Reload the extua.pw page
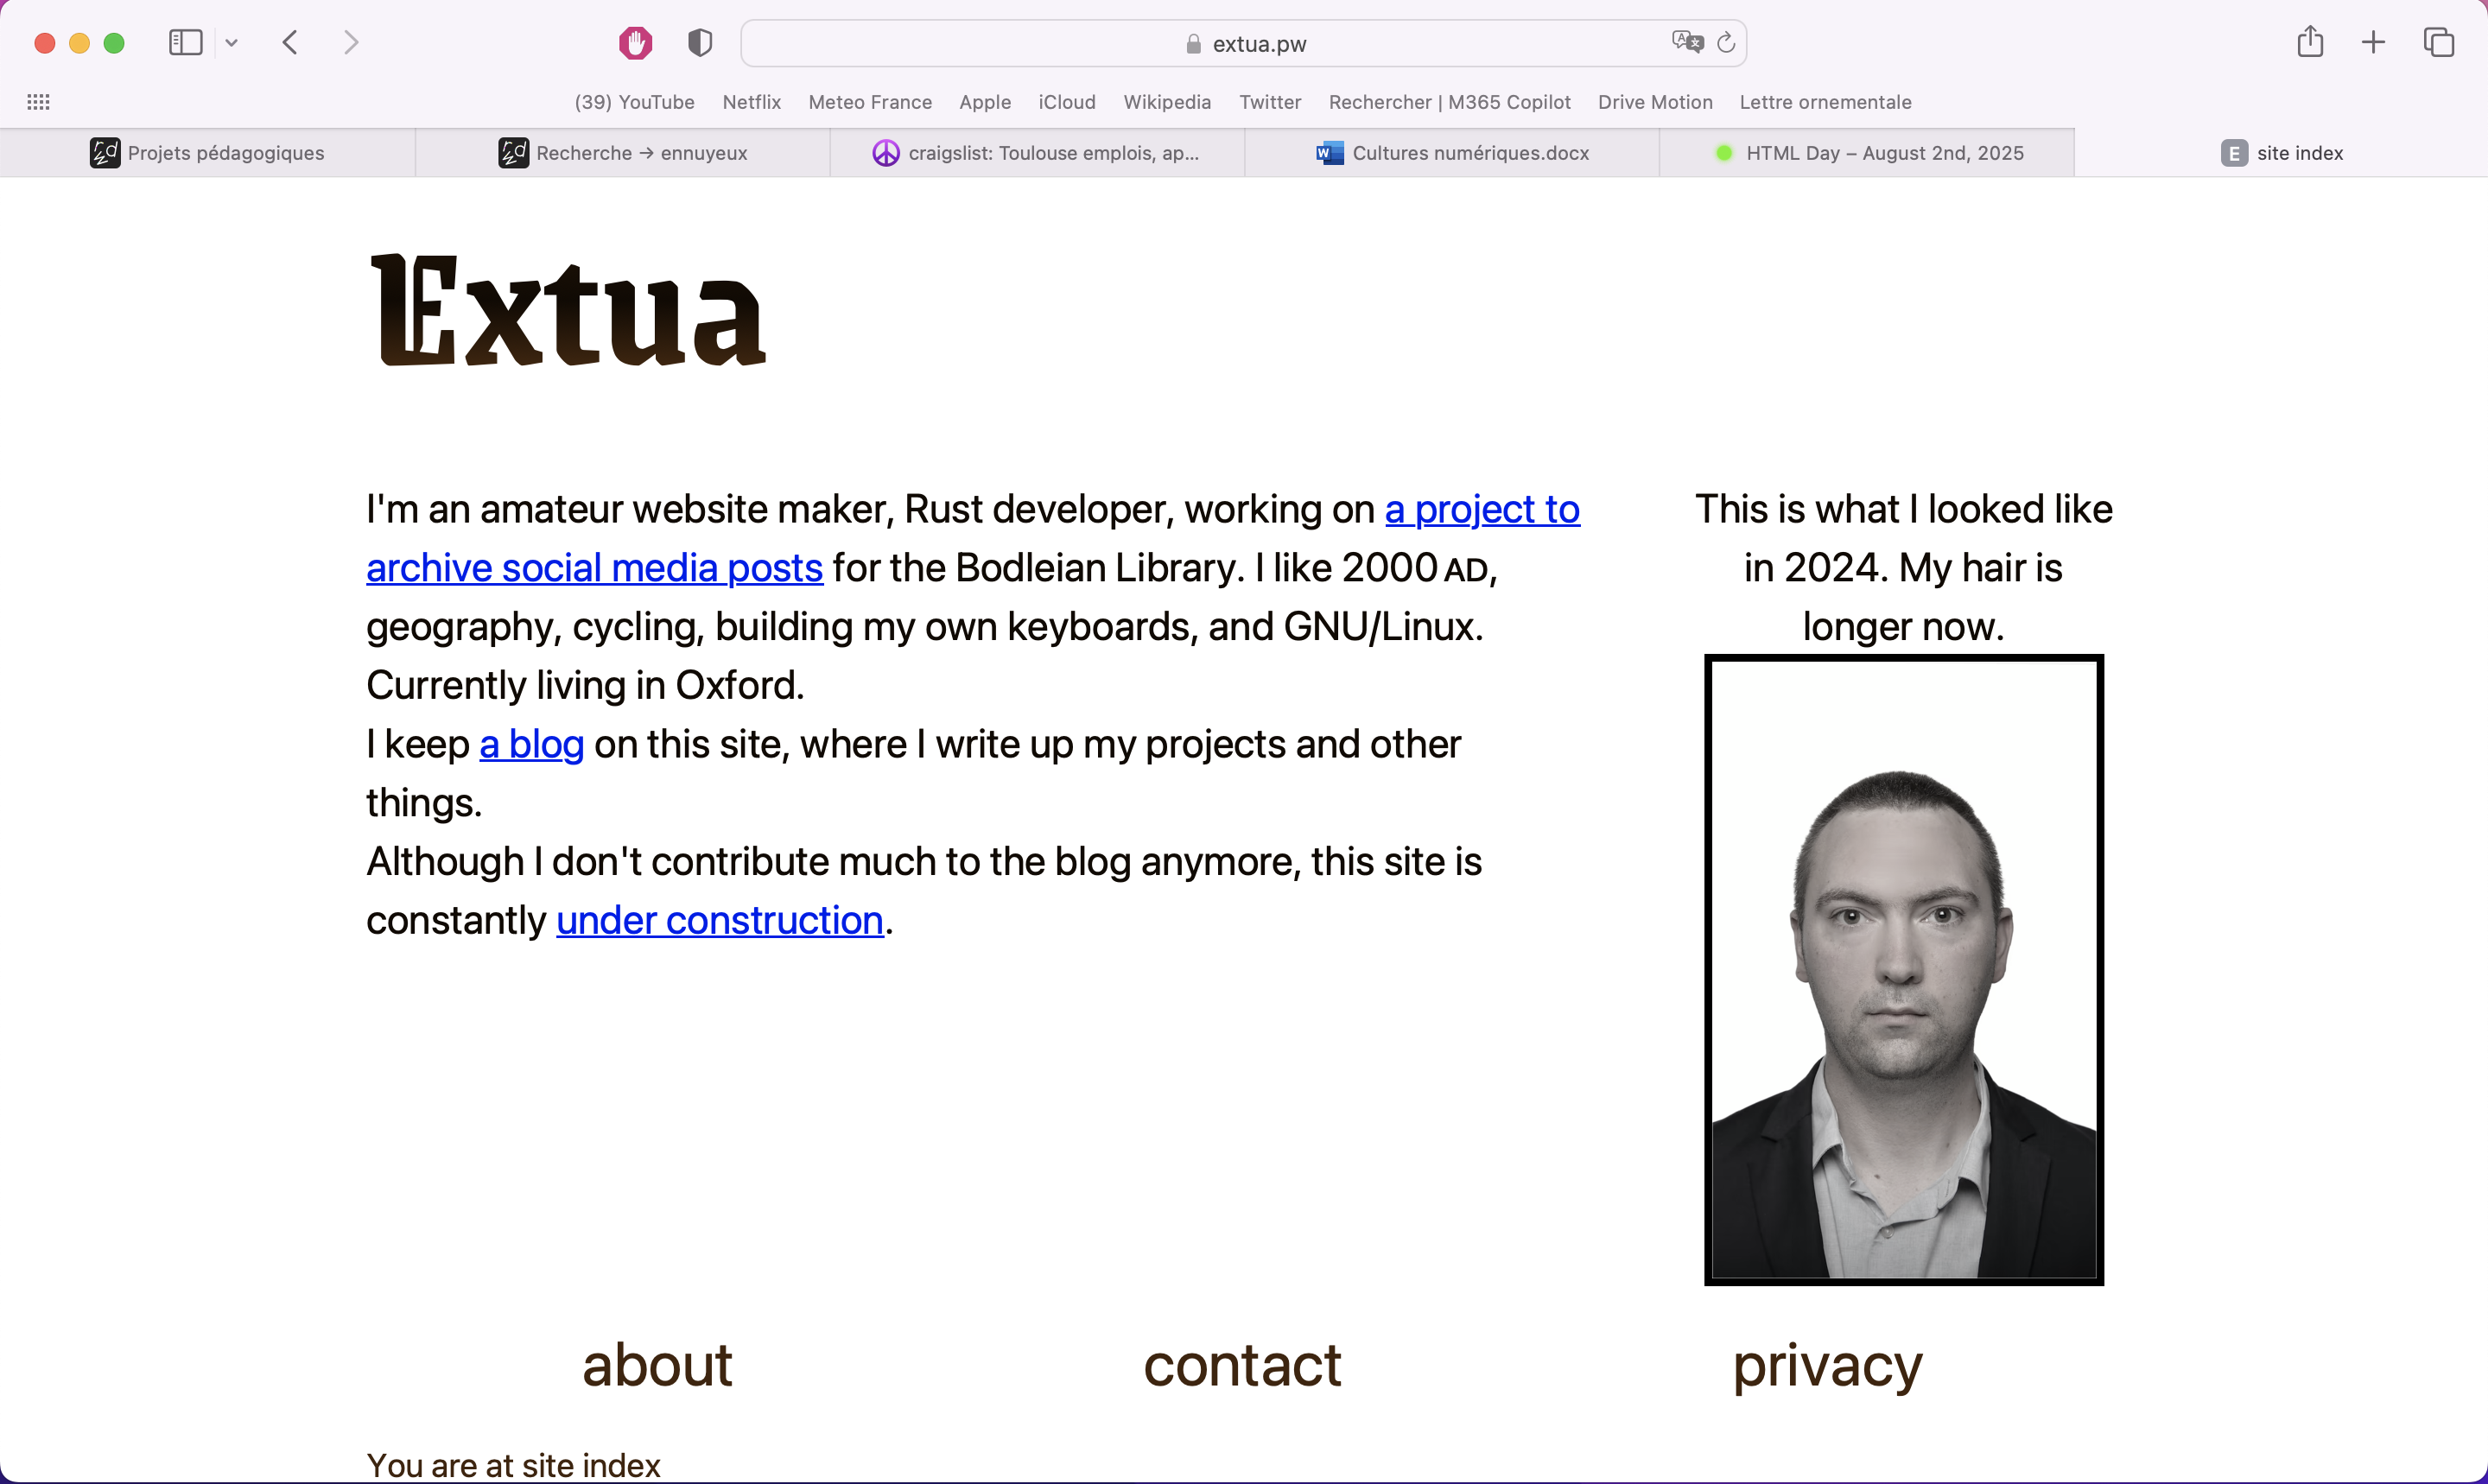 [x=1726, y=43]
